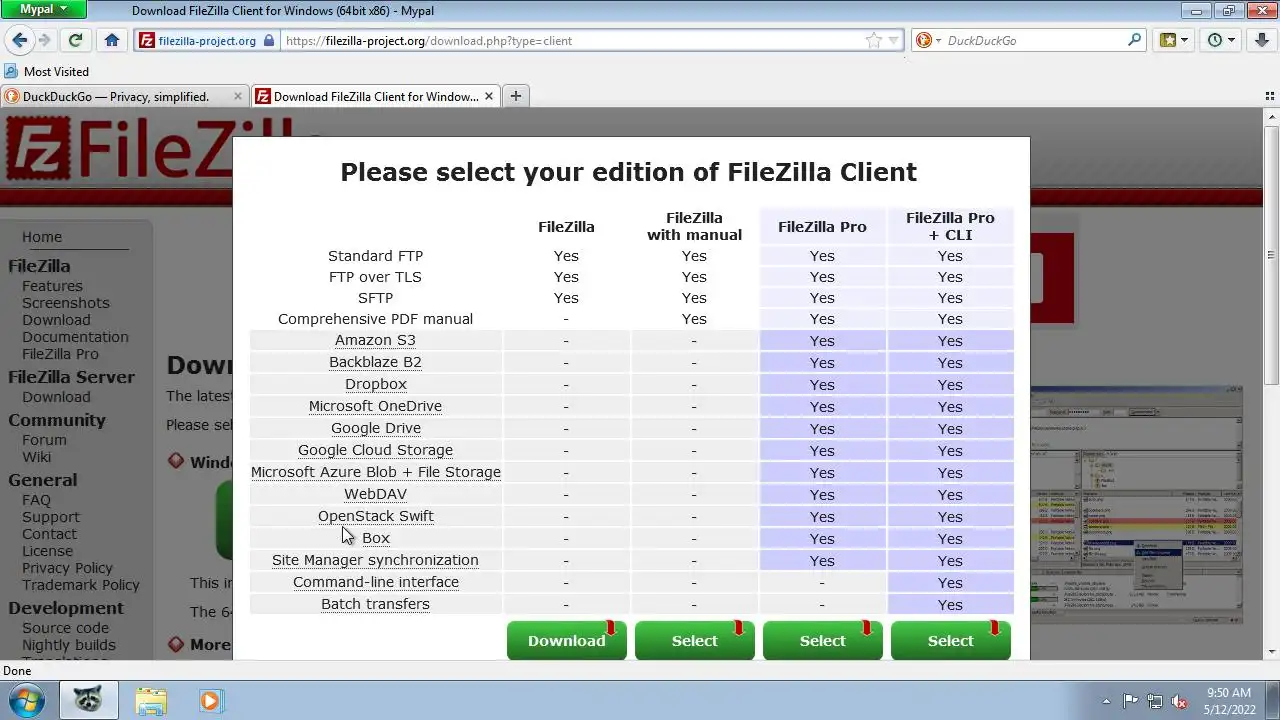Open the search engine selector dropdown
The width and height of the screenshot is (1280, 720).
[x=938, y=41]
